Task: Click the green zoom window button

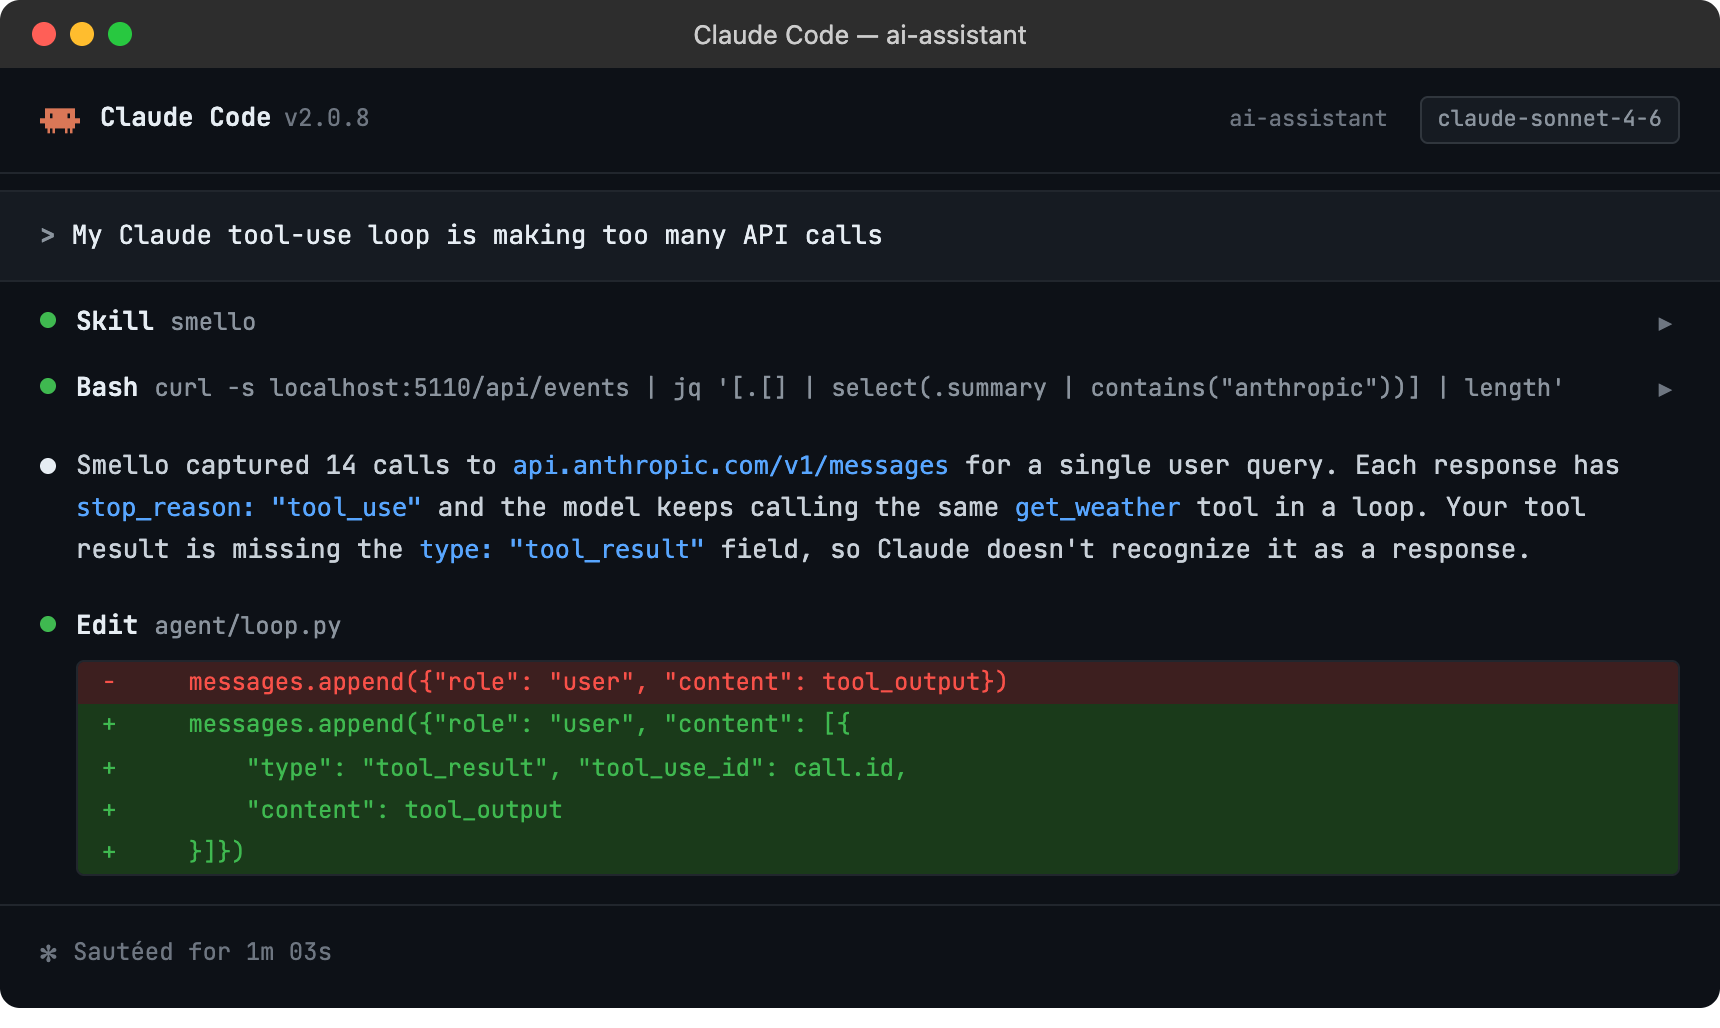Action: click(x=120, y=34)
